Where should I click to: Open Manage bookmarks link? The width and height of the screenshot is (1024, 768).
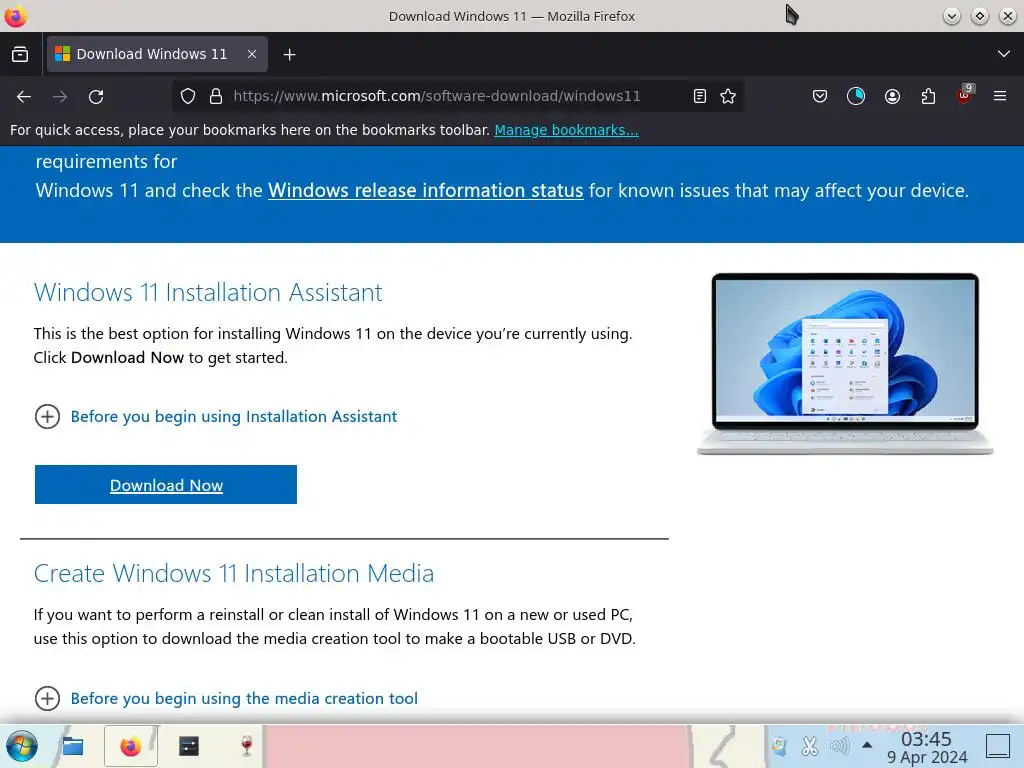point(566,130)
